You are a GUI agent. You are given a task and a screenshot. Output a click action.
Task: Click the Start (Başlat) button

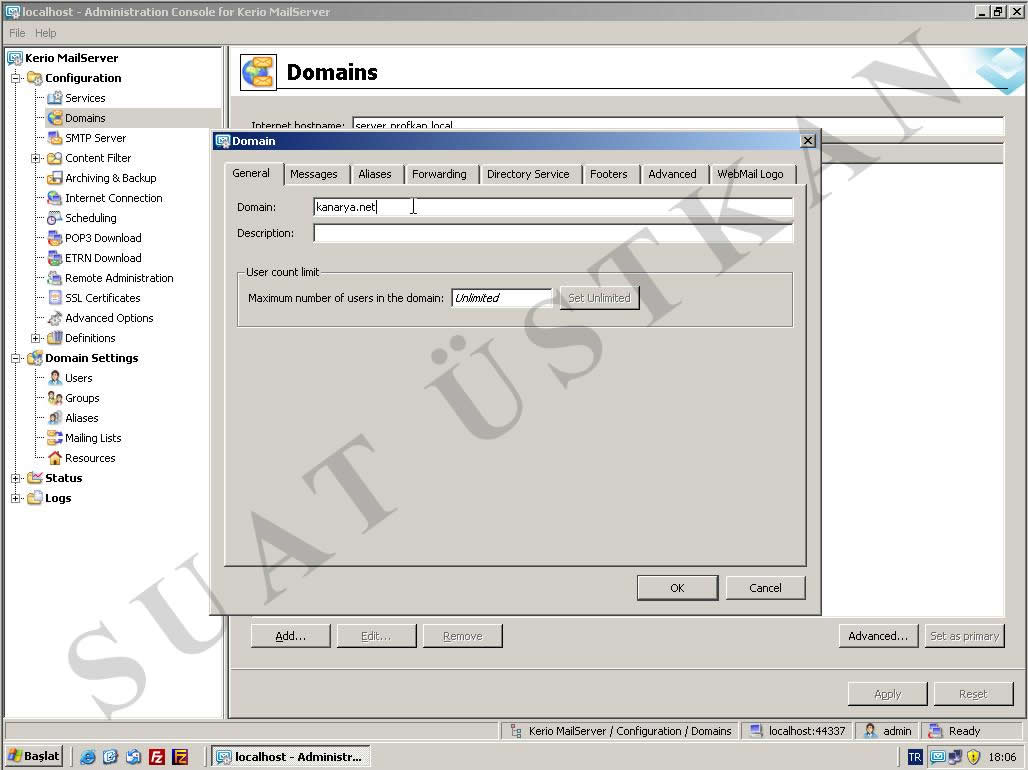[35, 757]
